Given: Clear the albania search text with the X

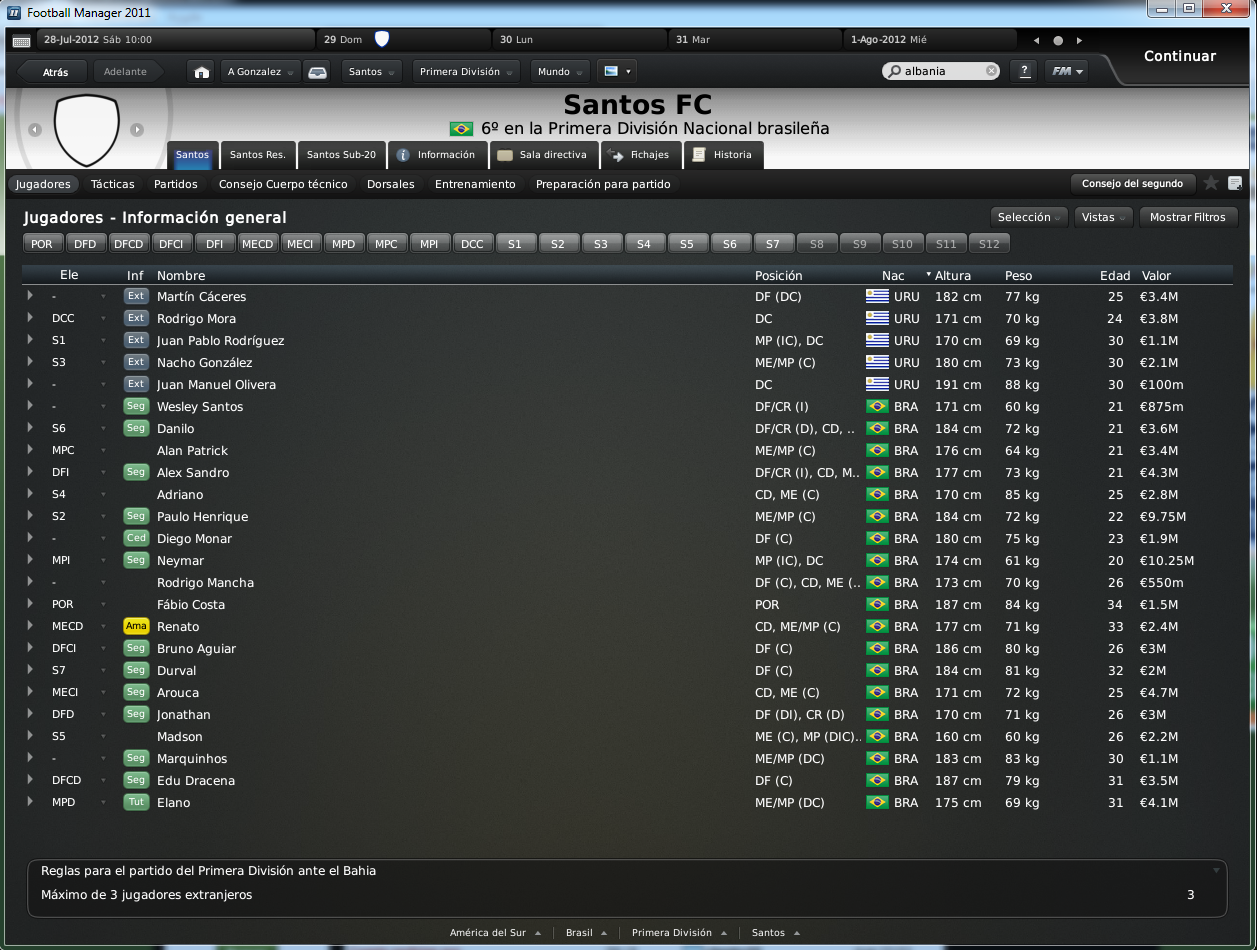Looking at the screenshot, I should (x=991, y=71).
